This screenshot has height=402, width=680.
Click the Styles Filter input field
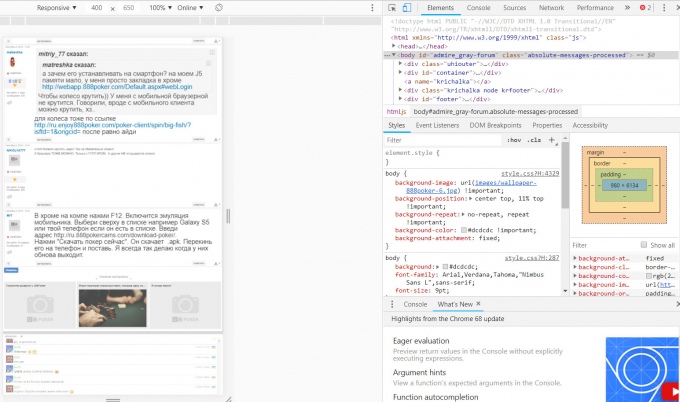point(442,140)
